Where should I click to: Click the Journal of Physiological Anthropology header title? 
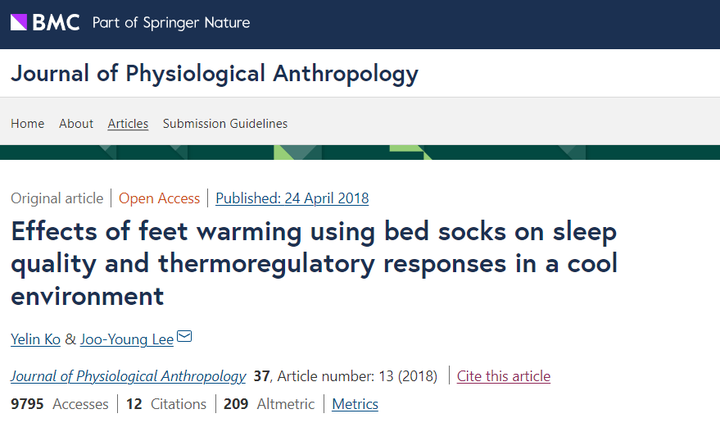point(214,74)
